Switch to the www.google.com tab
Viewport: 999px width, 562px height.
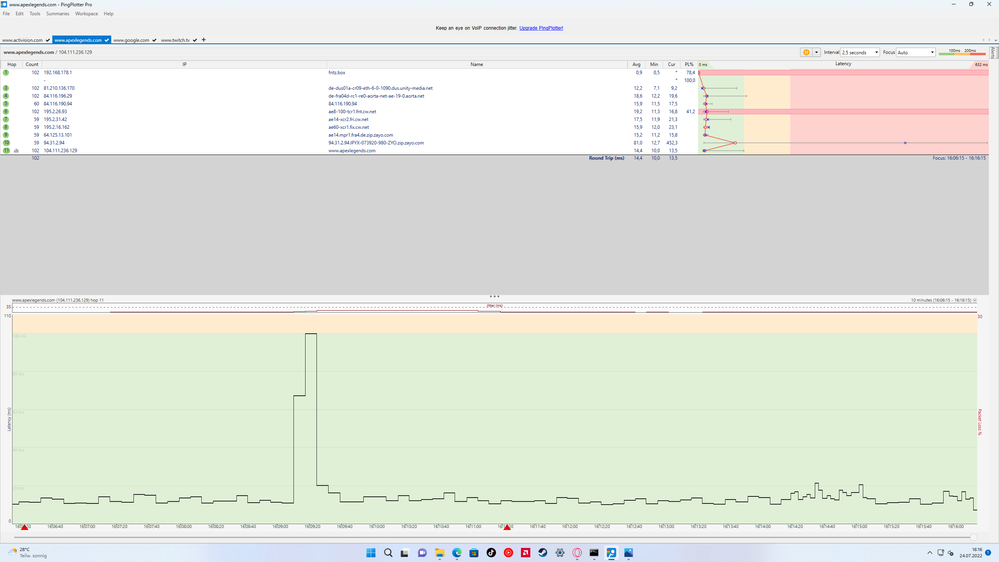coord(131,40)
